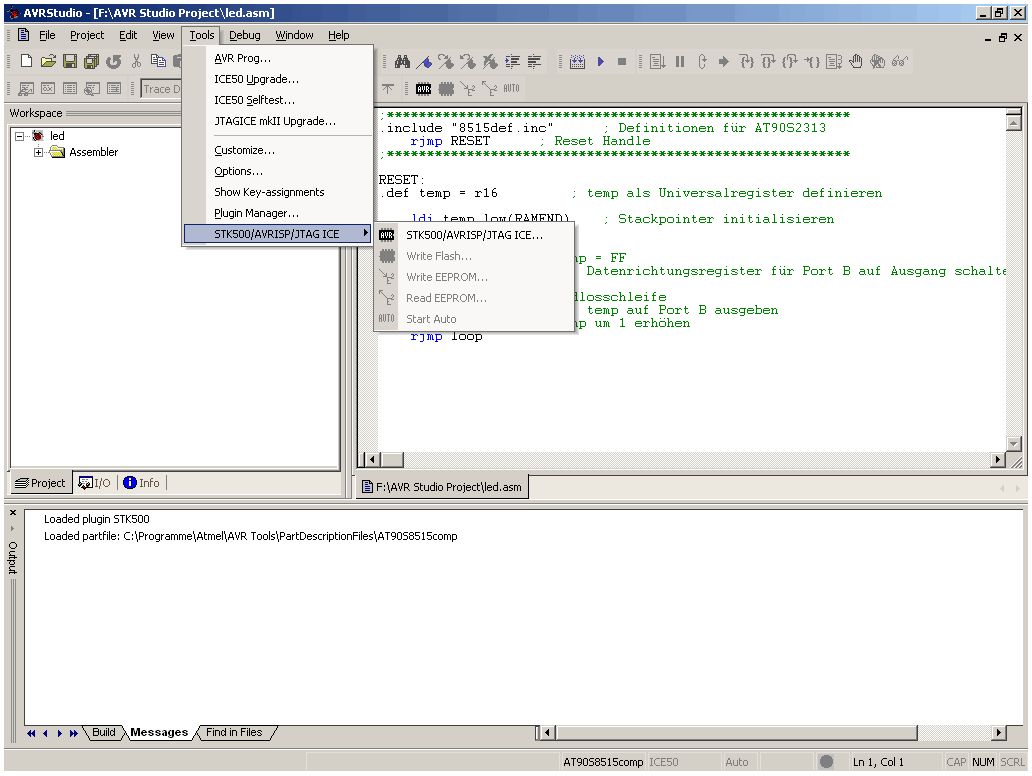This screenshot has width=1032, height=776.
Task: Choose STK500/AVRISP/JTAG ICE... submenu entry
Action: [x=474, y=235]
